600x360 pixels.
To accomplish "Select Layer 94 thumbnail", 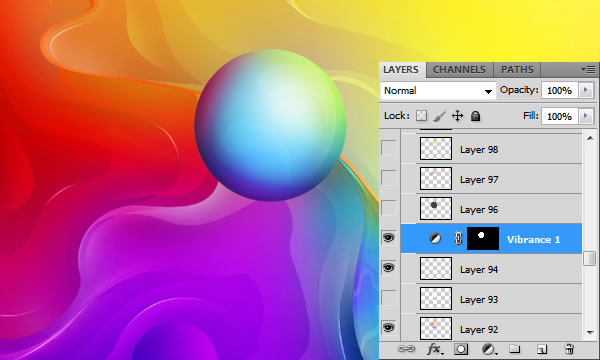I will click(436, 268).
